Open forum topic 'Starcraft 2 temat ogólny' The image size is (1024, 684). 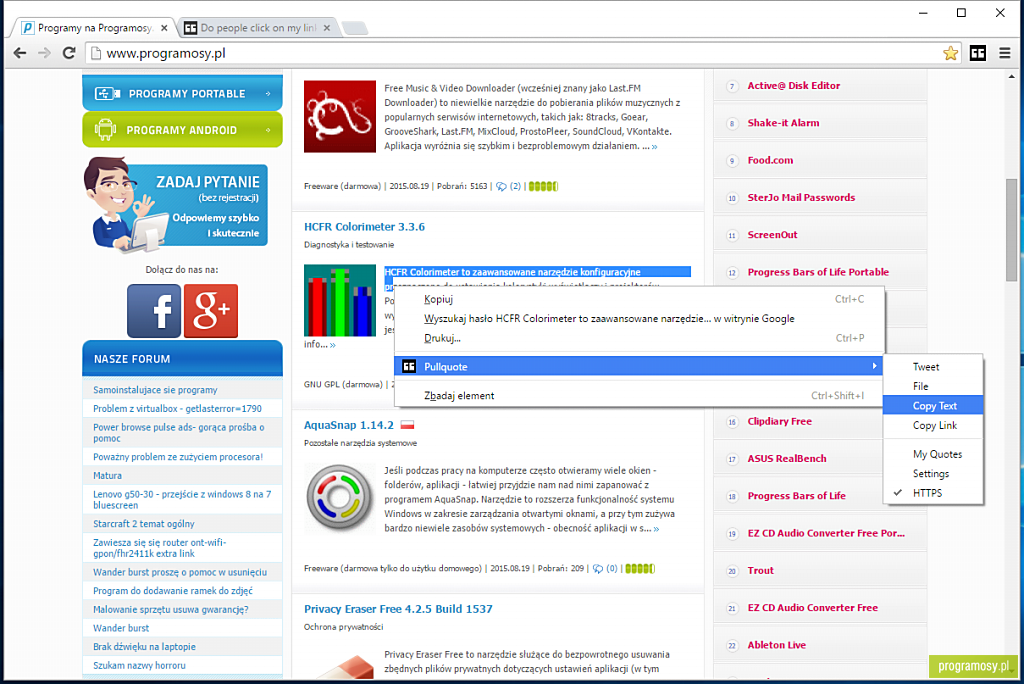click(x=144, y=524)
